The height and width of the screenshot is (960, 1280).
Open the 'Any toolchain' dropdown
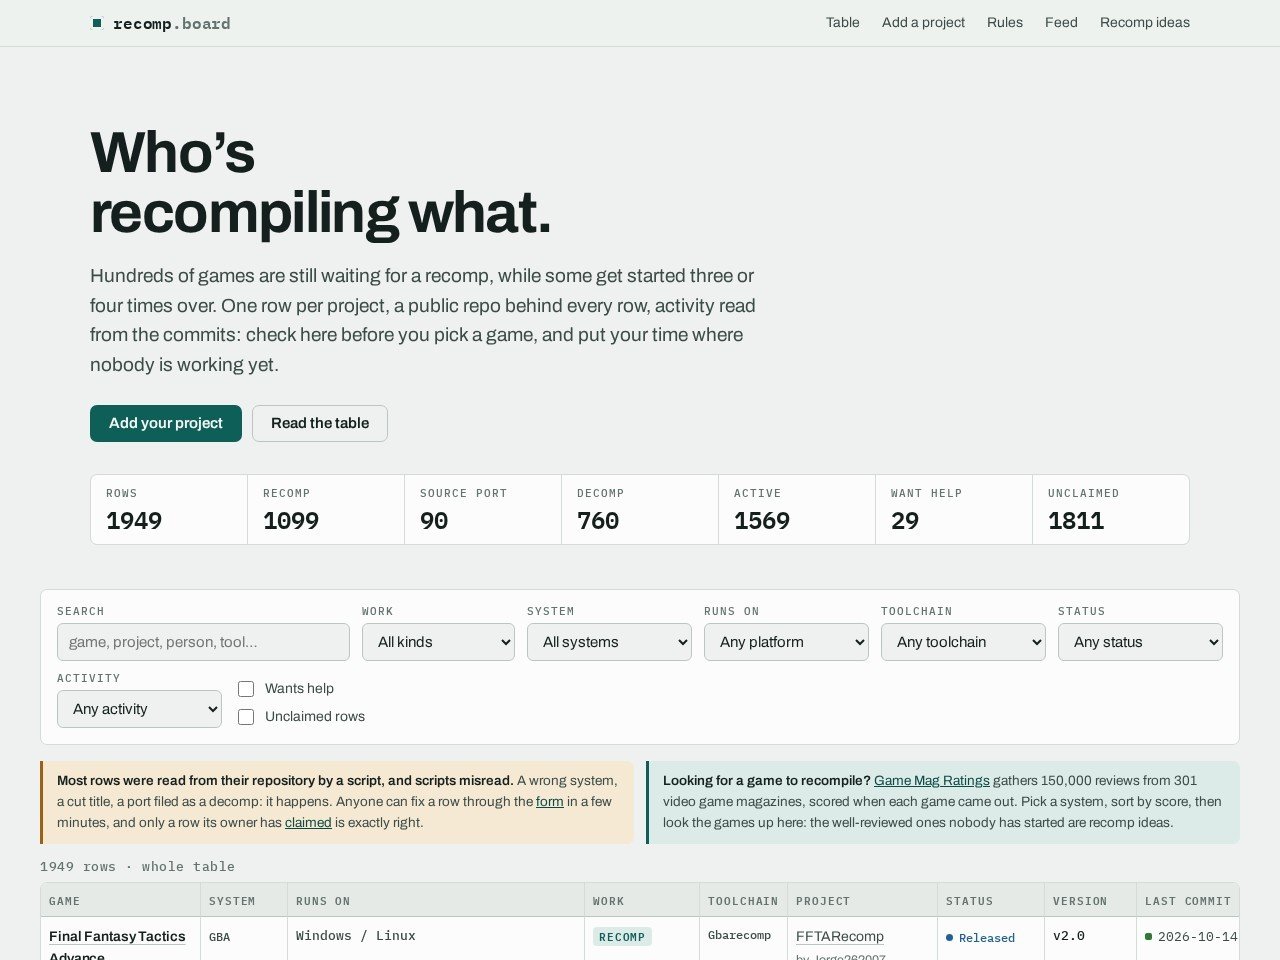point(963,642)
